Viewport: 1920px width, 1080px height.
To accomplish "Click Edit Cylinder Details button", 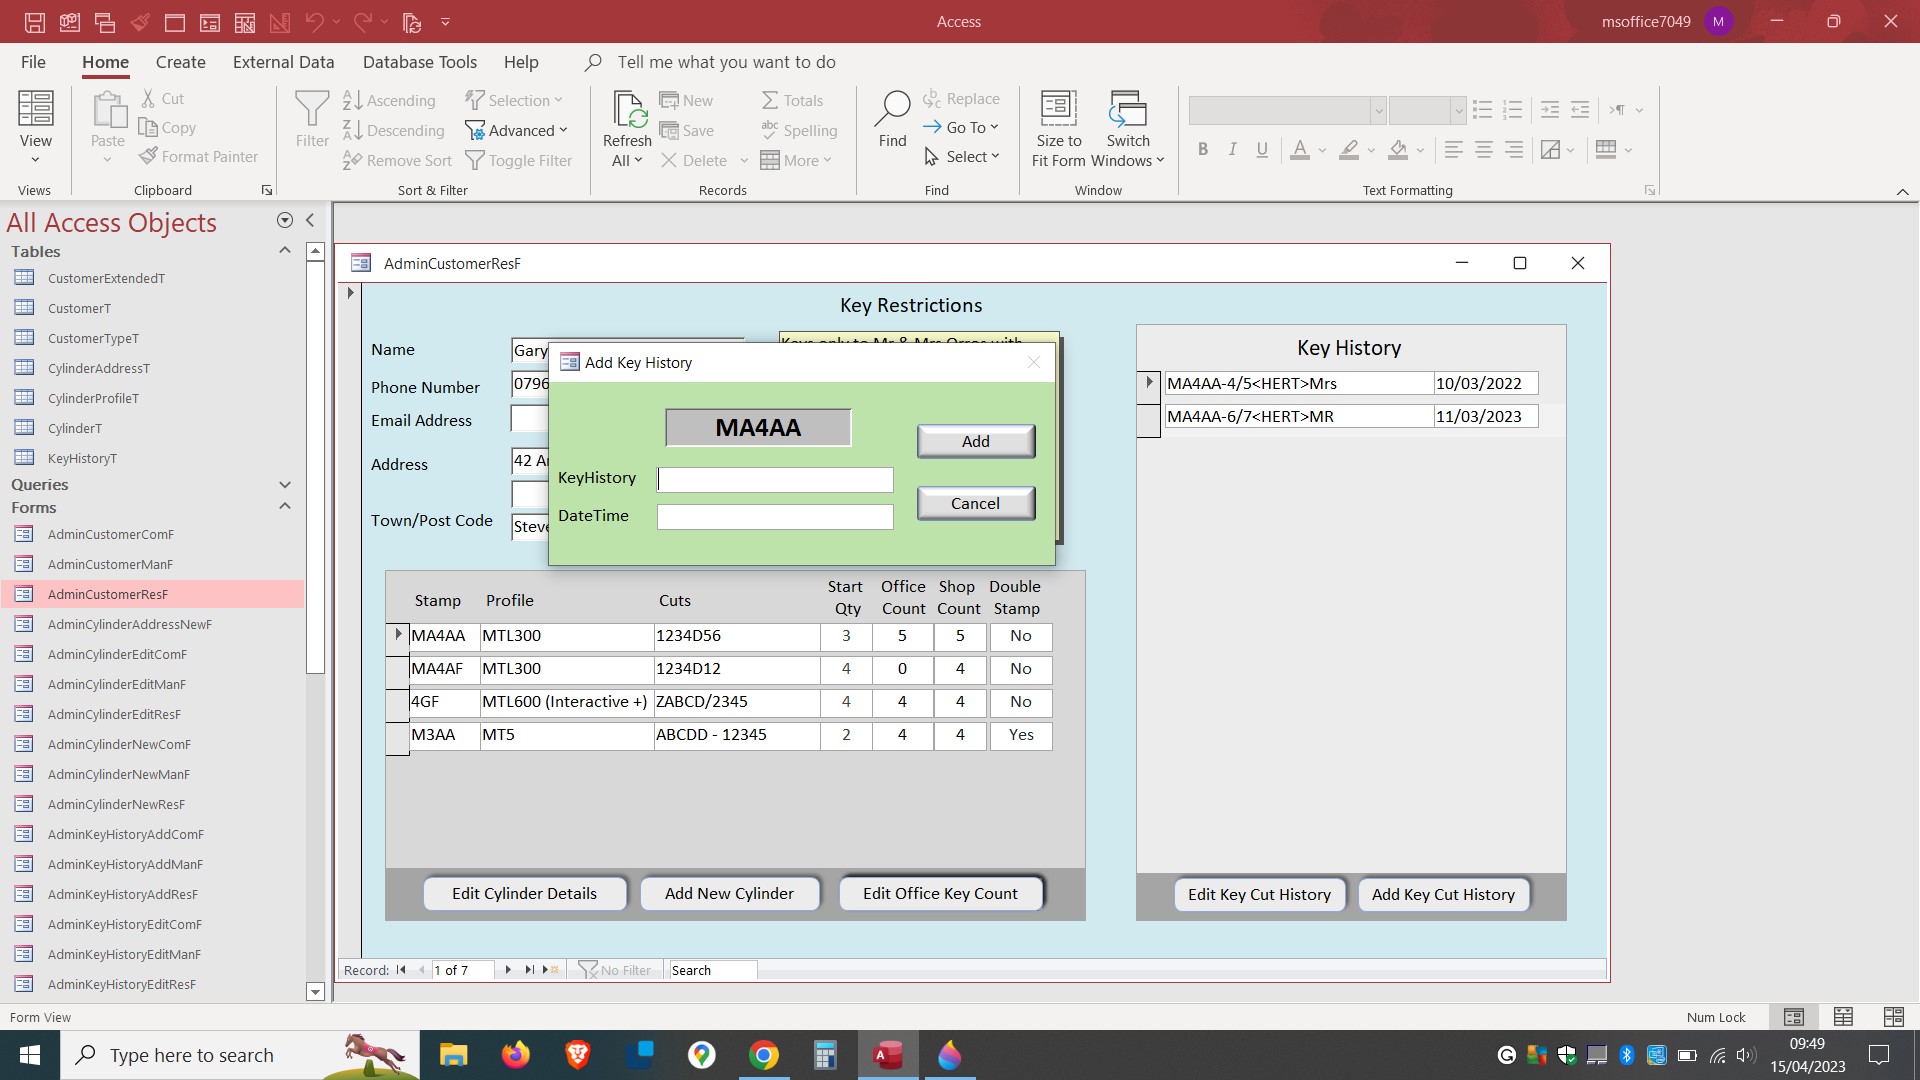I will (525, 894).
